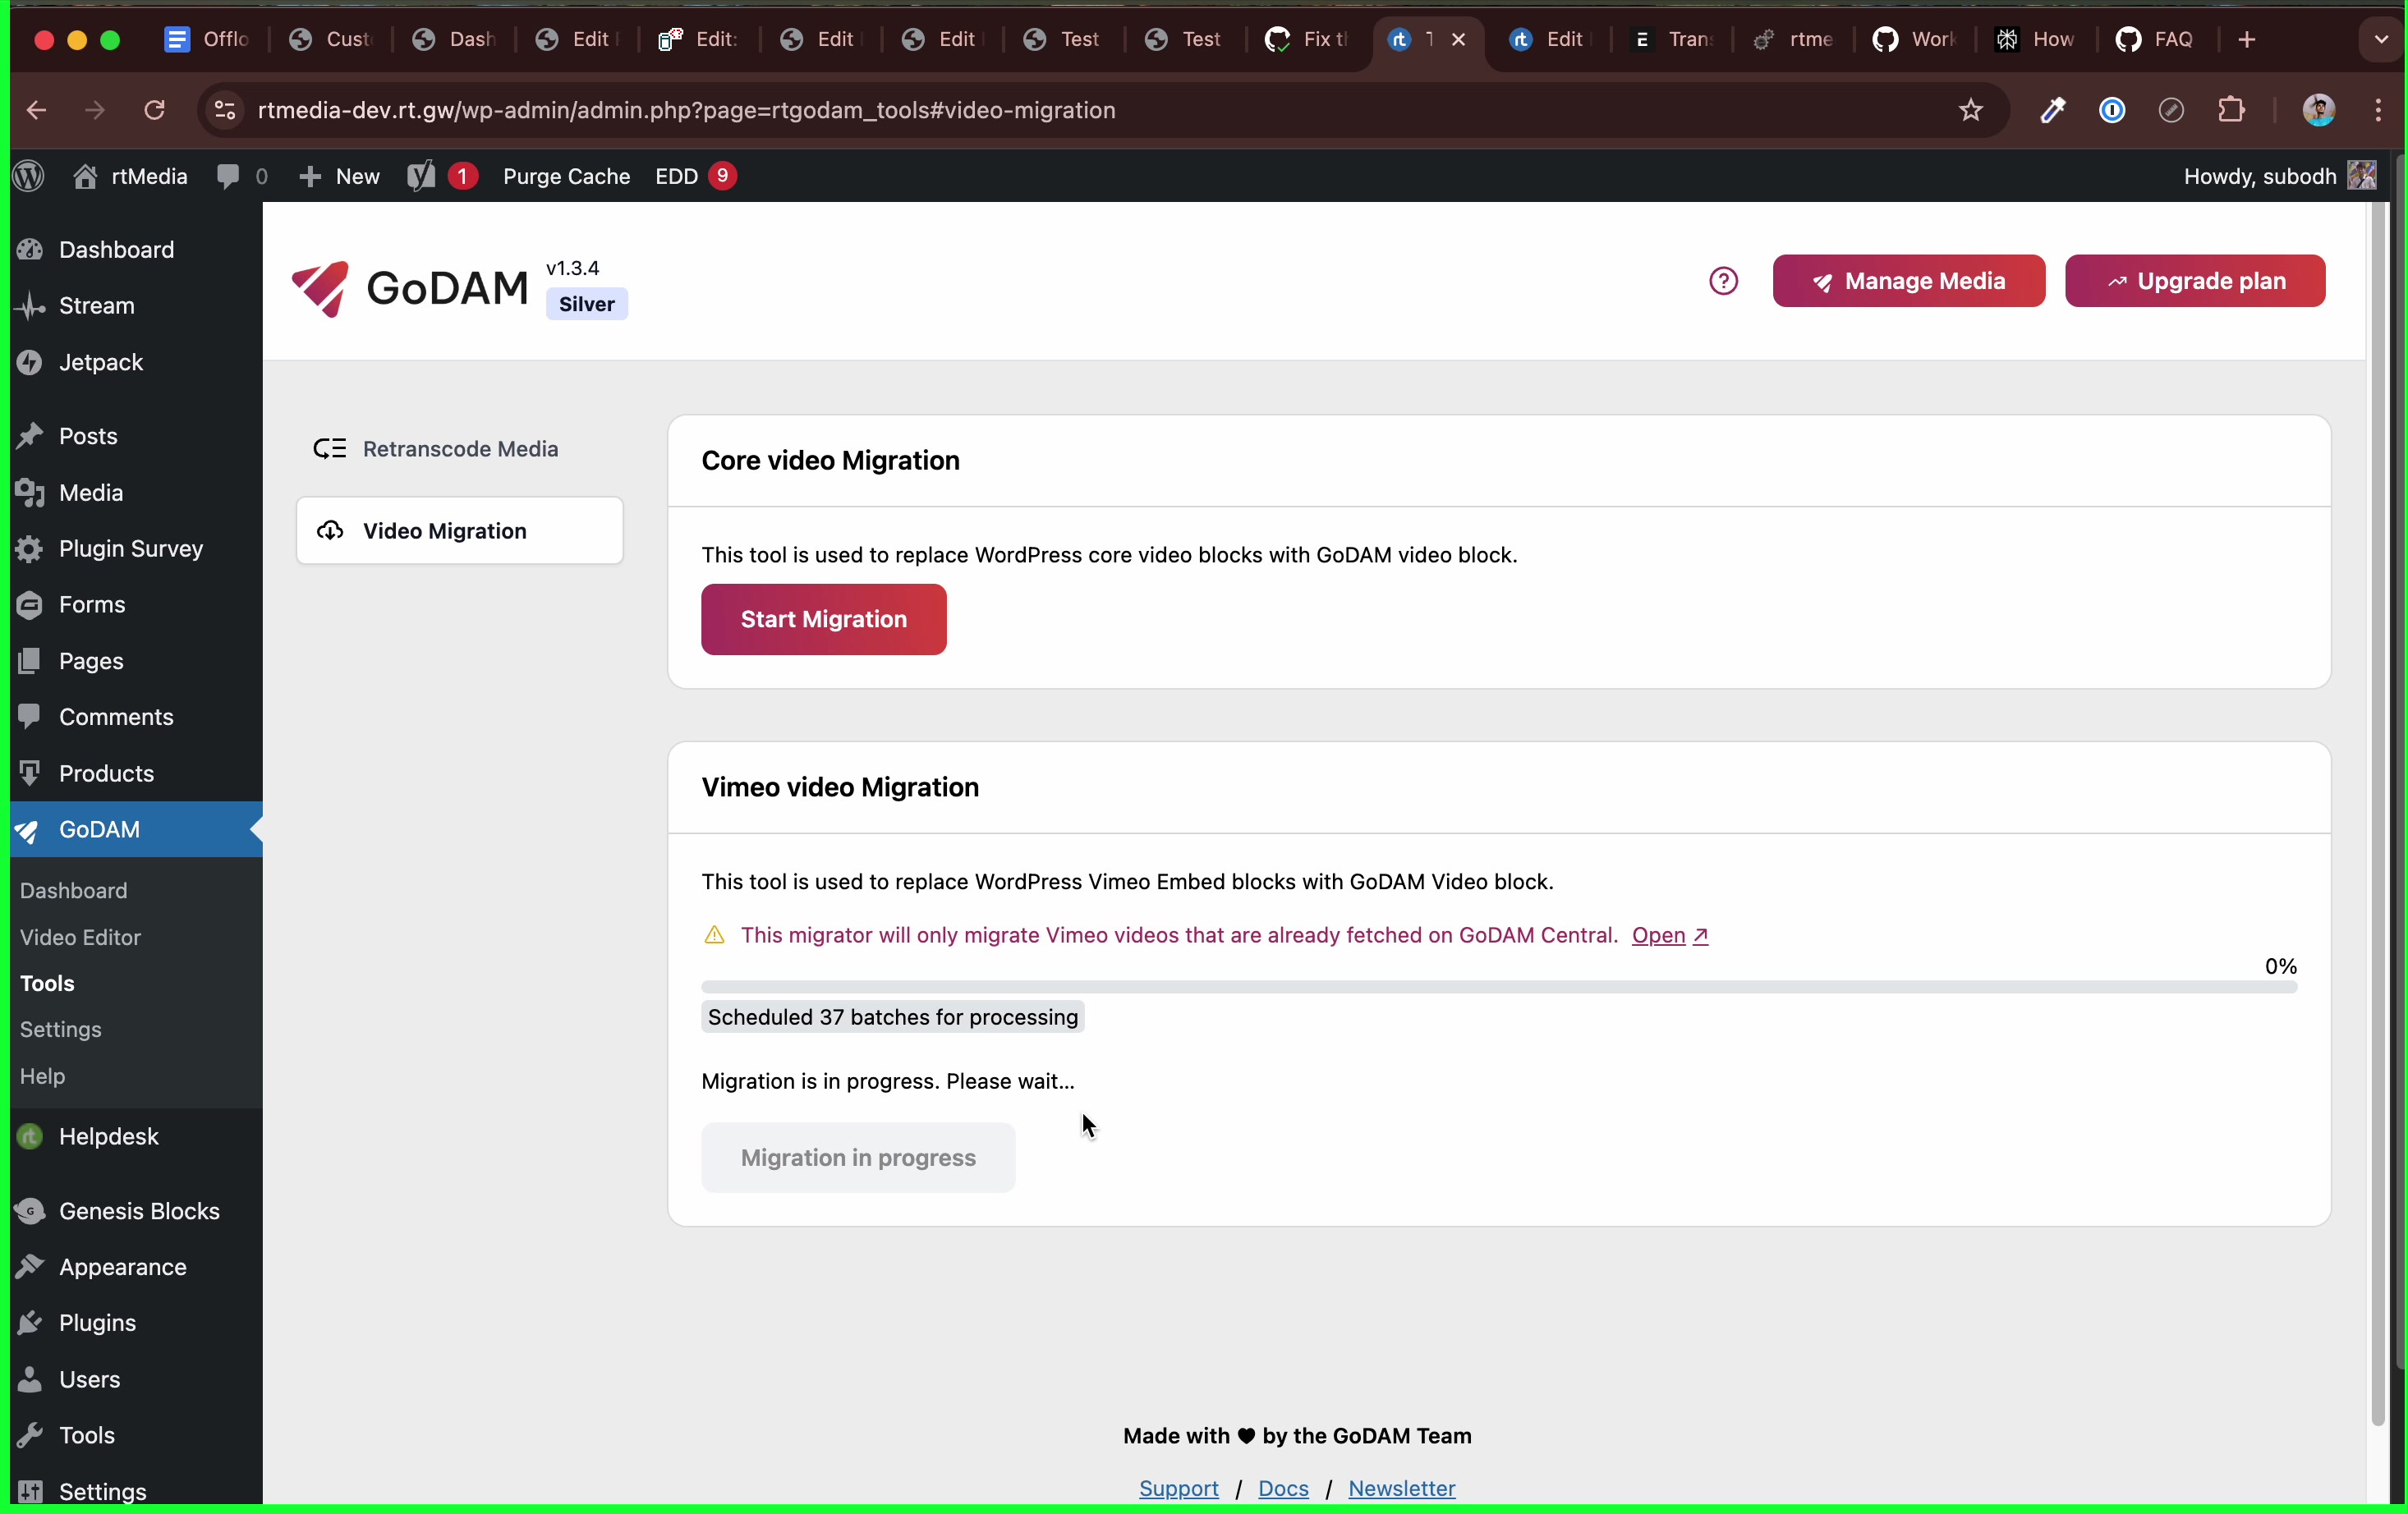Open the Yoast SEO notification icon
The image size is (2408, 1514).
[441, 176]
